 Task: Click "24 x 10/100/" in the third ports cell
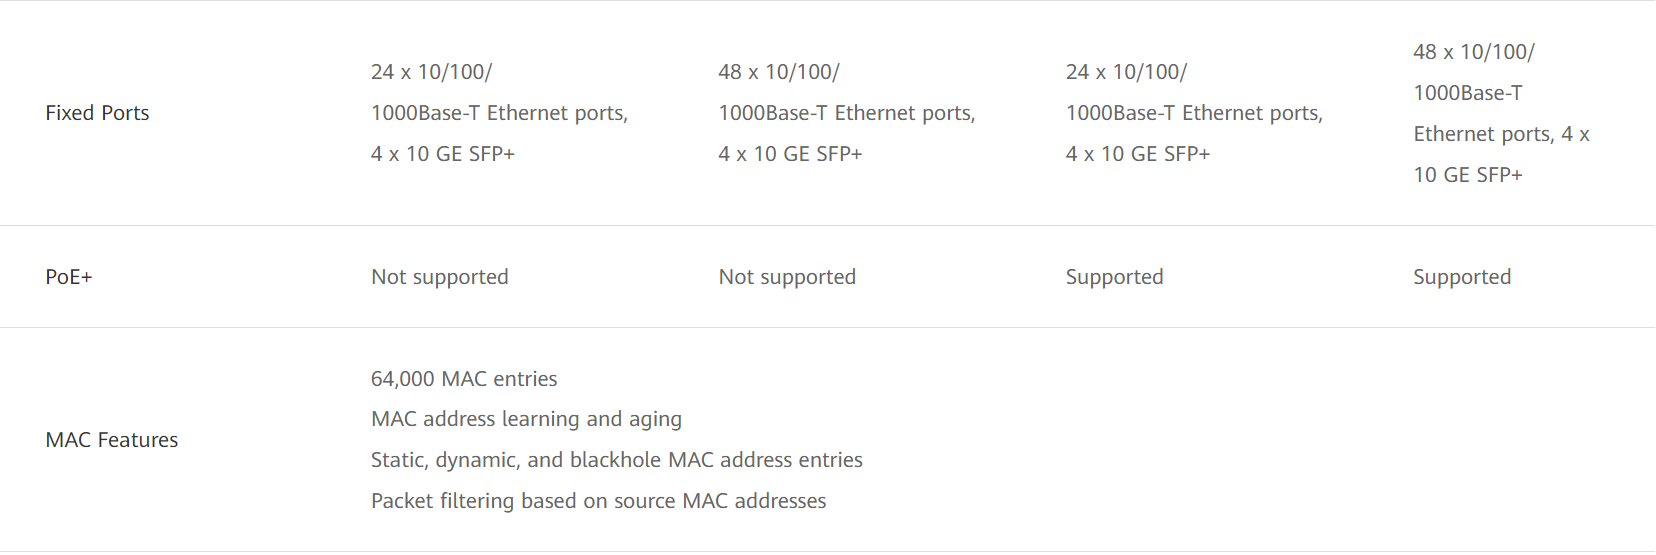tap(1126, 72)
